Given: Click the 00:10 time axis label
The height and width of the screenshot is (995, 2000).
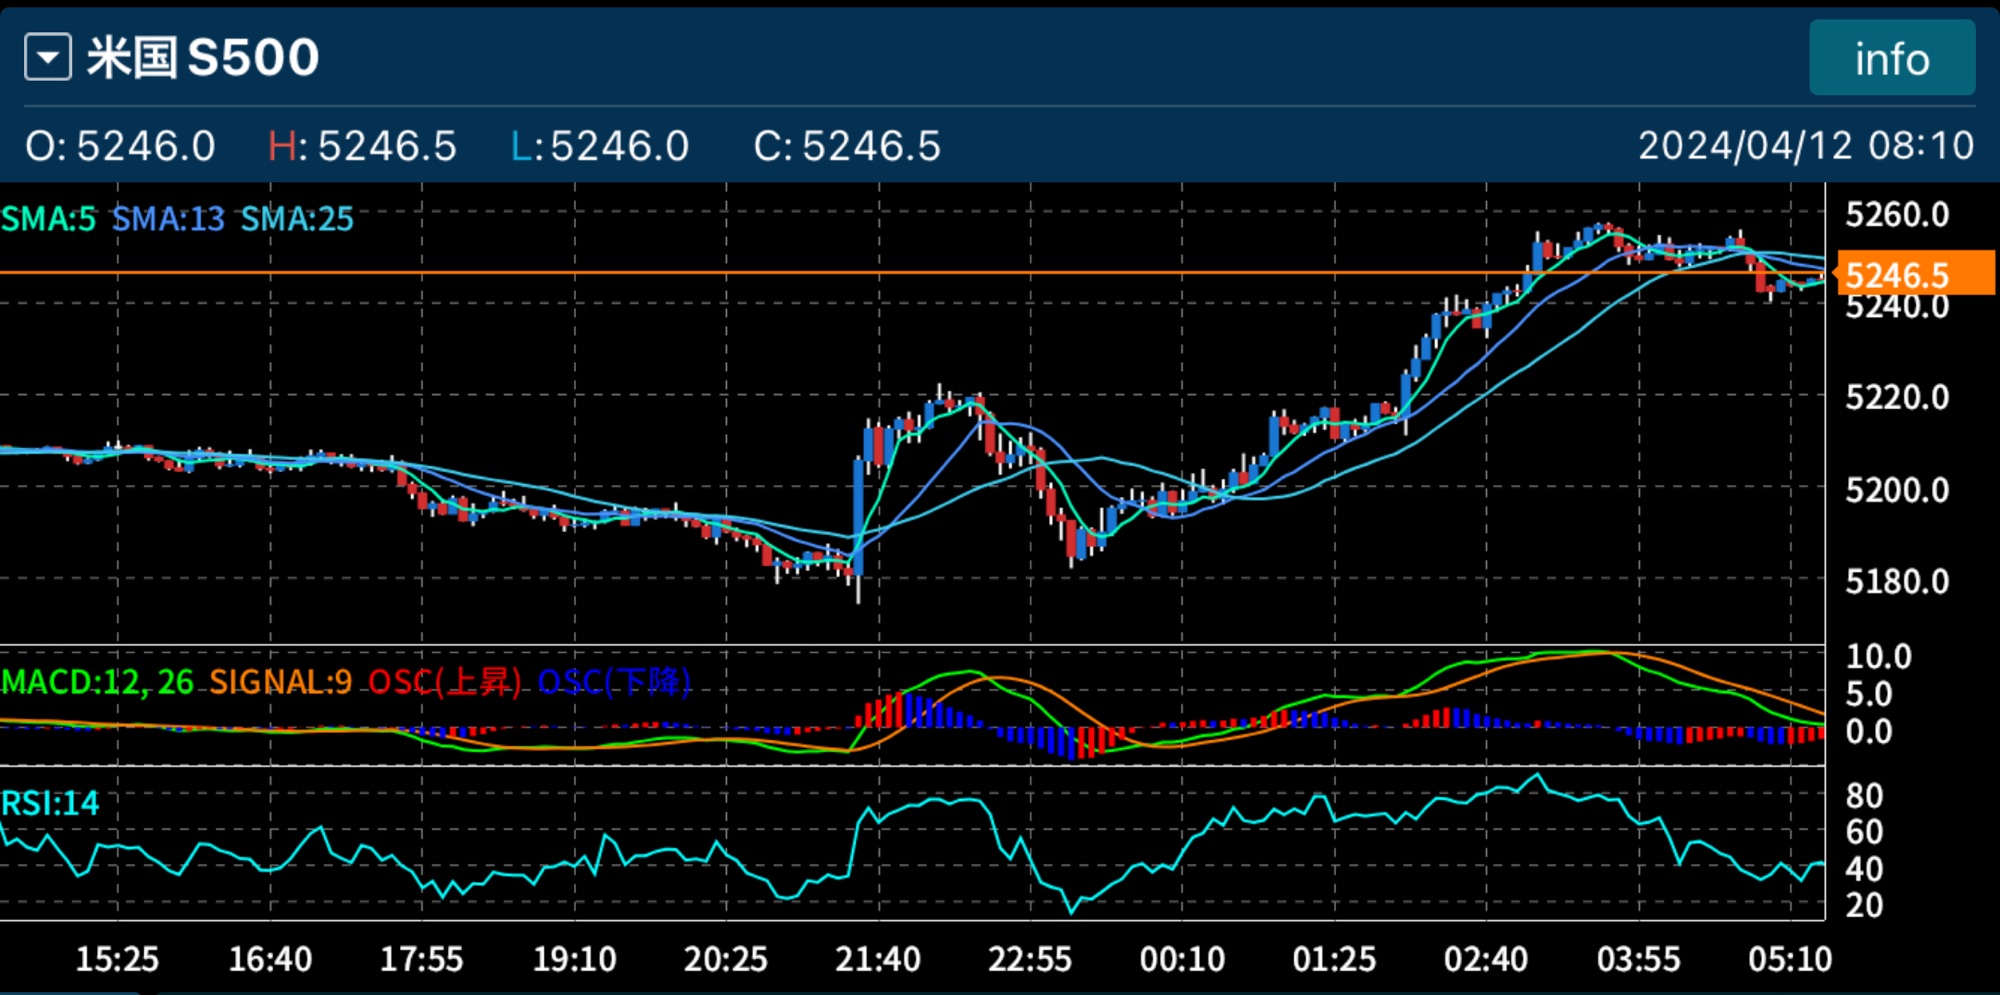Looking at the screenshot, I should (1182, 960).
